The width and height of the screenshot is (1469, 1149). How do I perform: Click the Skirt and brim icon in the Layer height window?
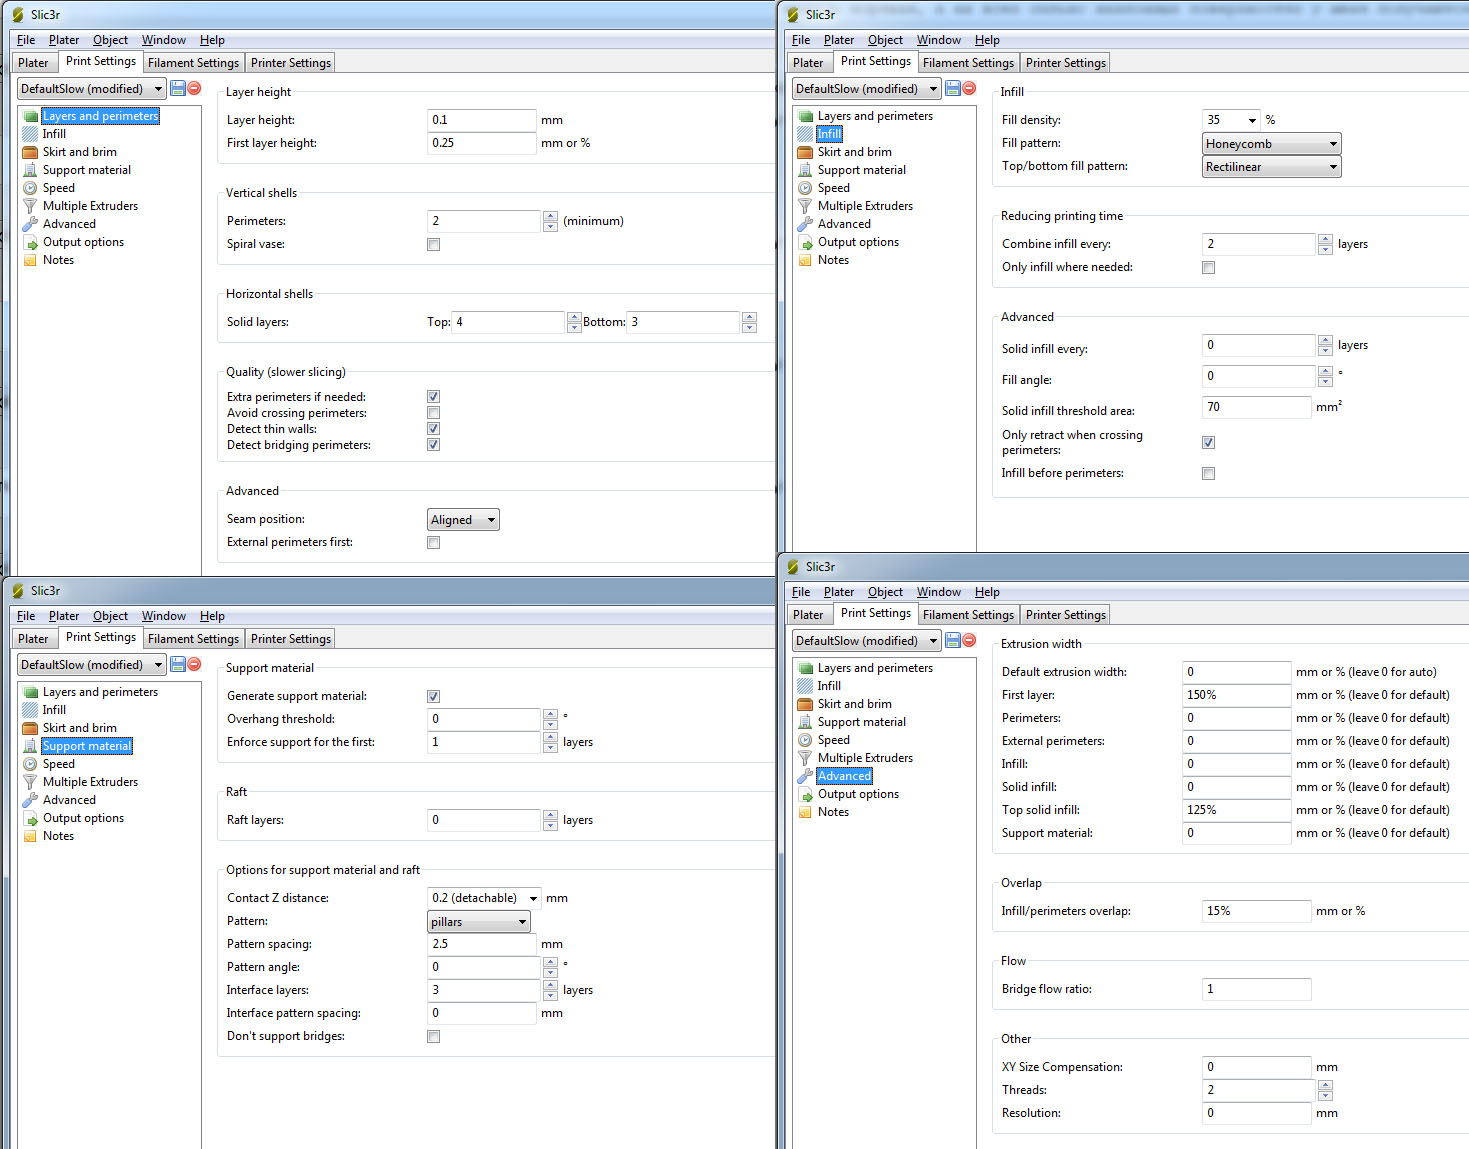(x=30, y=152)
